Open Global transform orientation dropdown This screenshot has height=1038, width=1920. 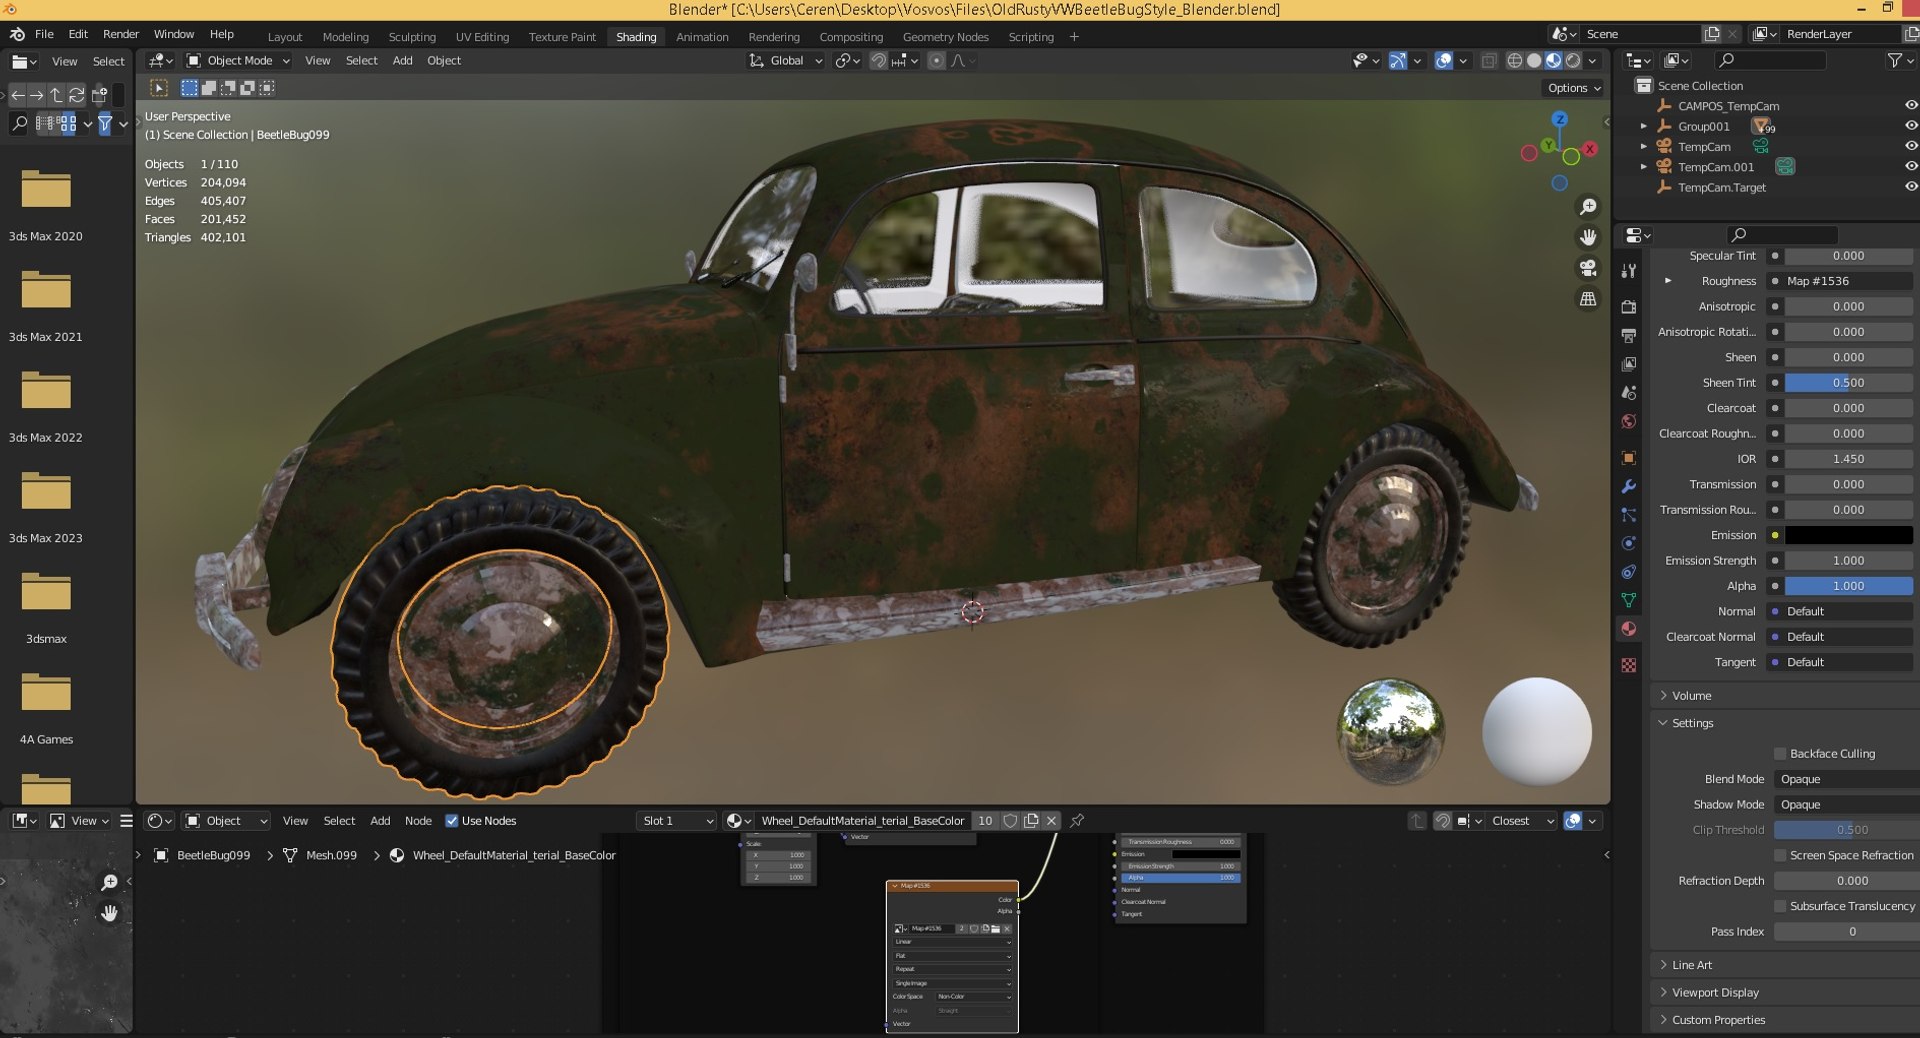tap(785, 61)
